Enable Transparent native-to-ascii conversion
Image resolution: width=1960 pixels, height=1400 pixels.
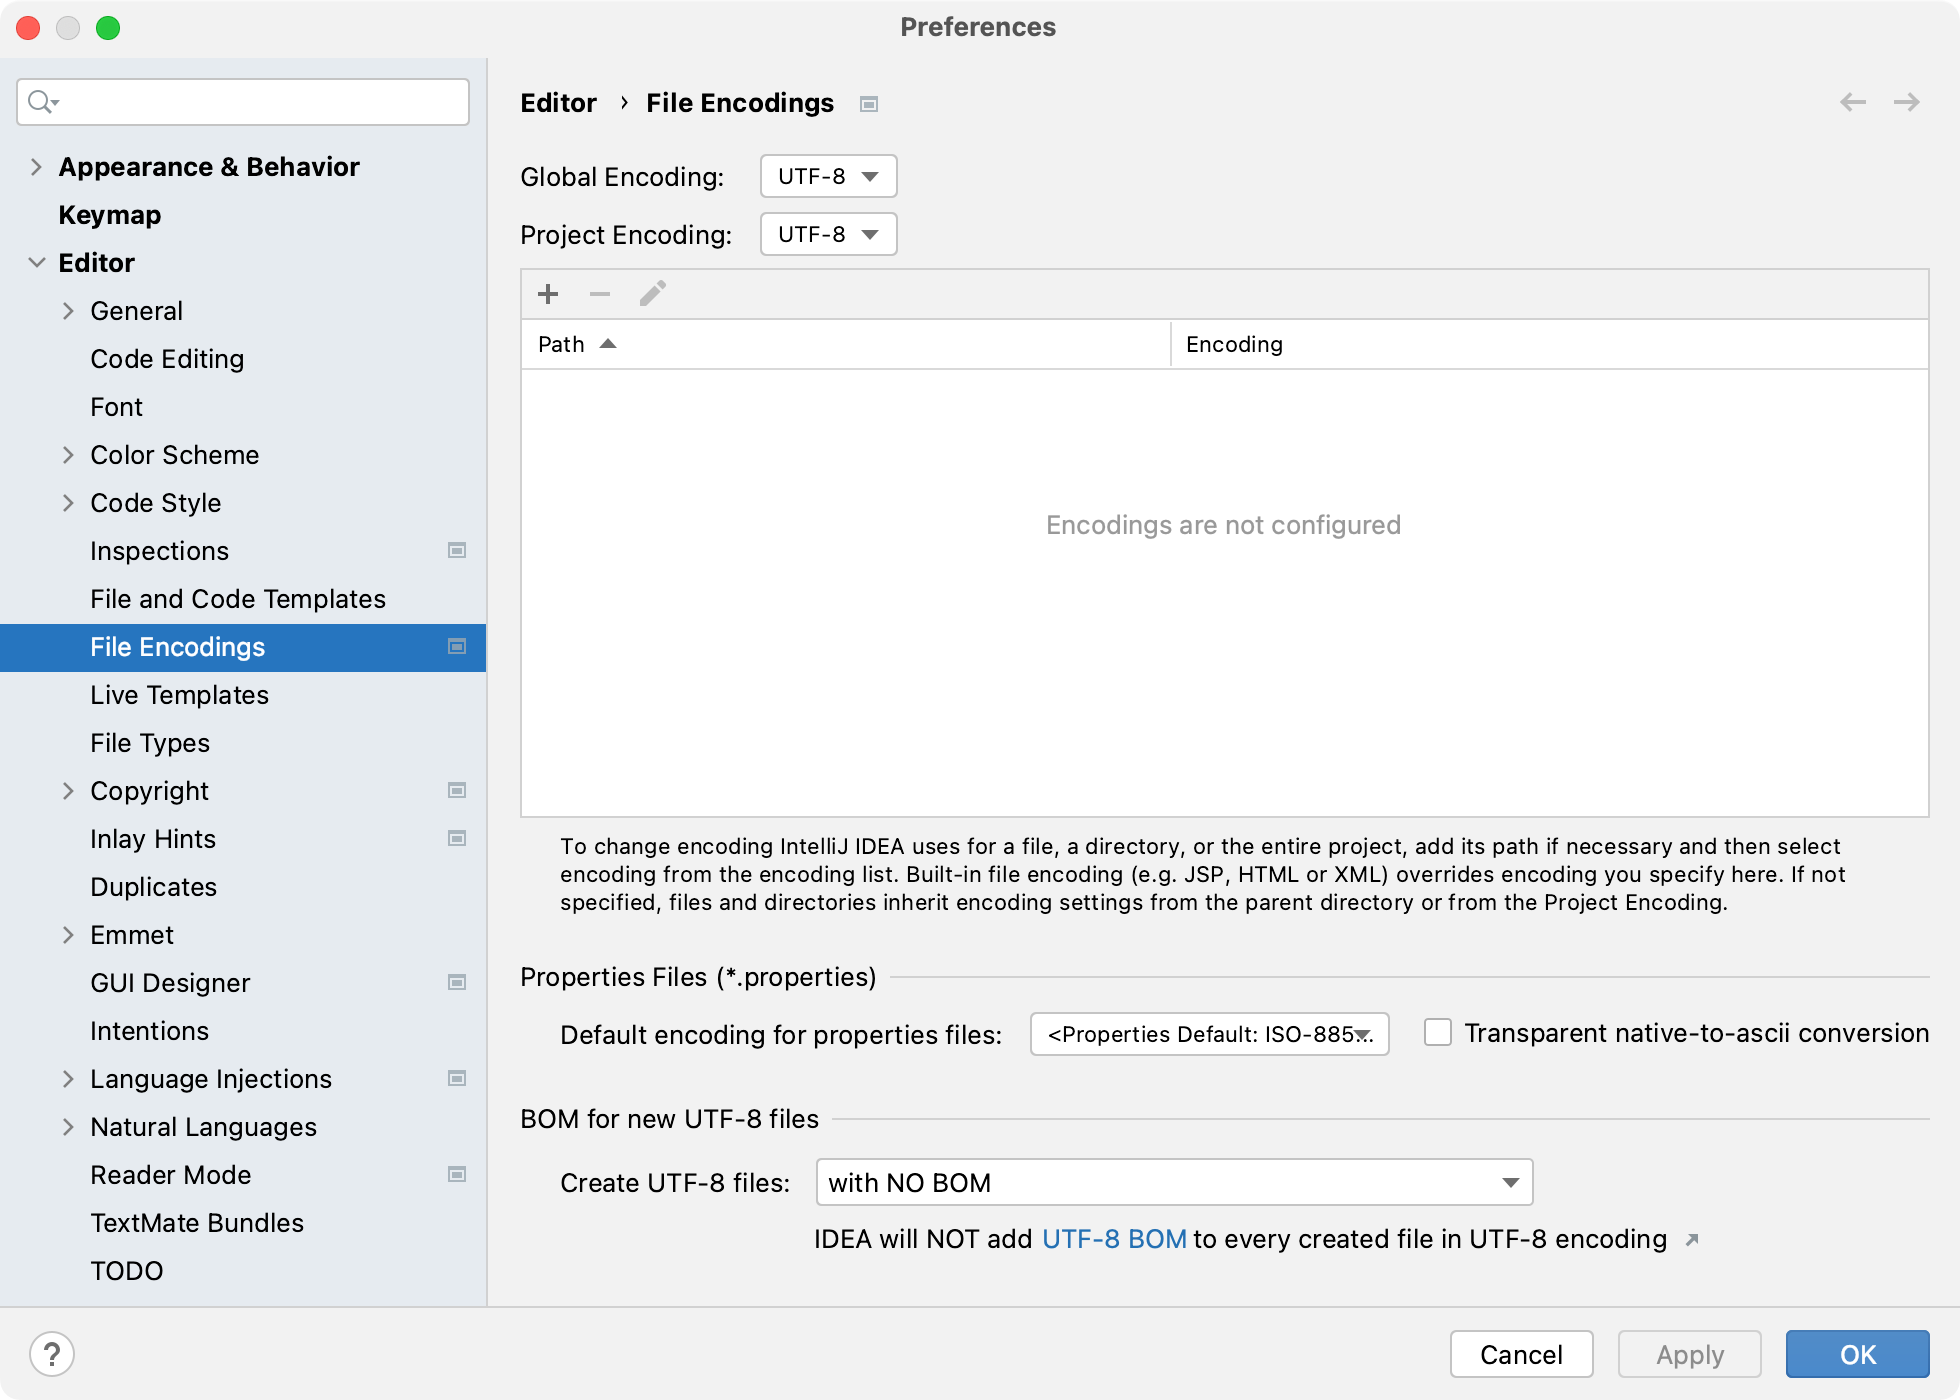pos(1438,1033)
